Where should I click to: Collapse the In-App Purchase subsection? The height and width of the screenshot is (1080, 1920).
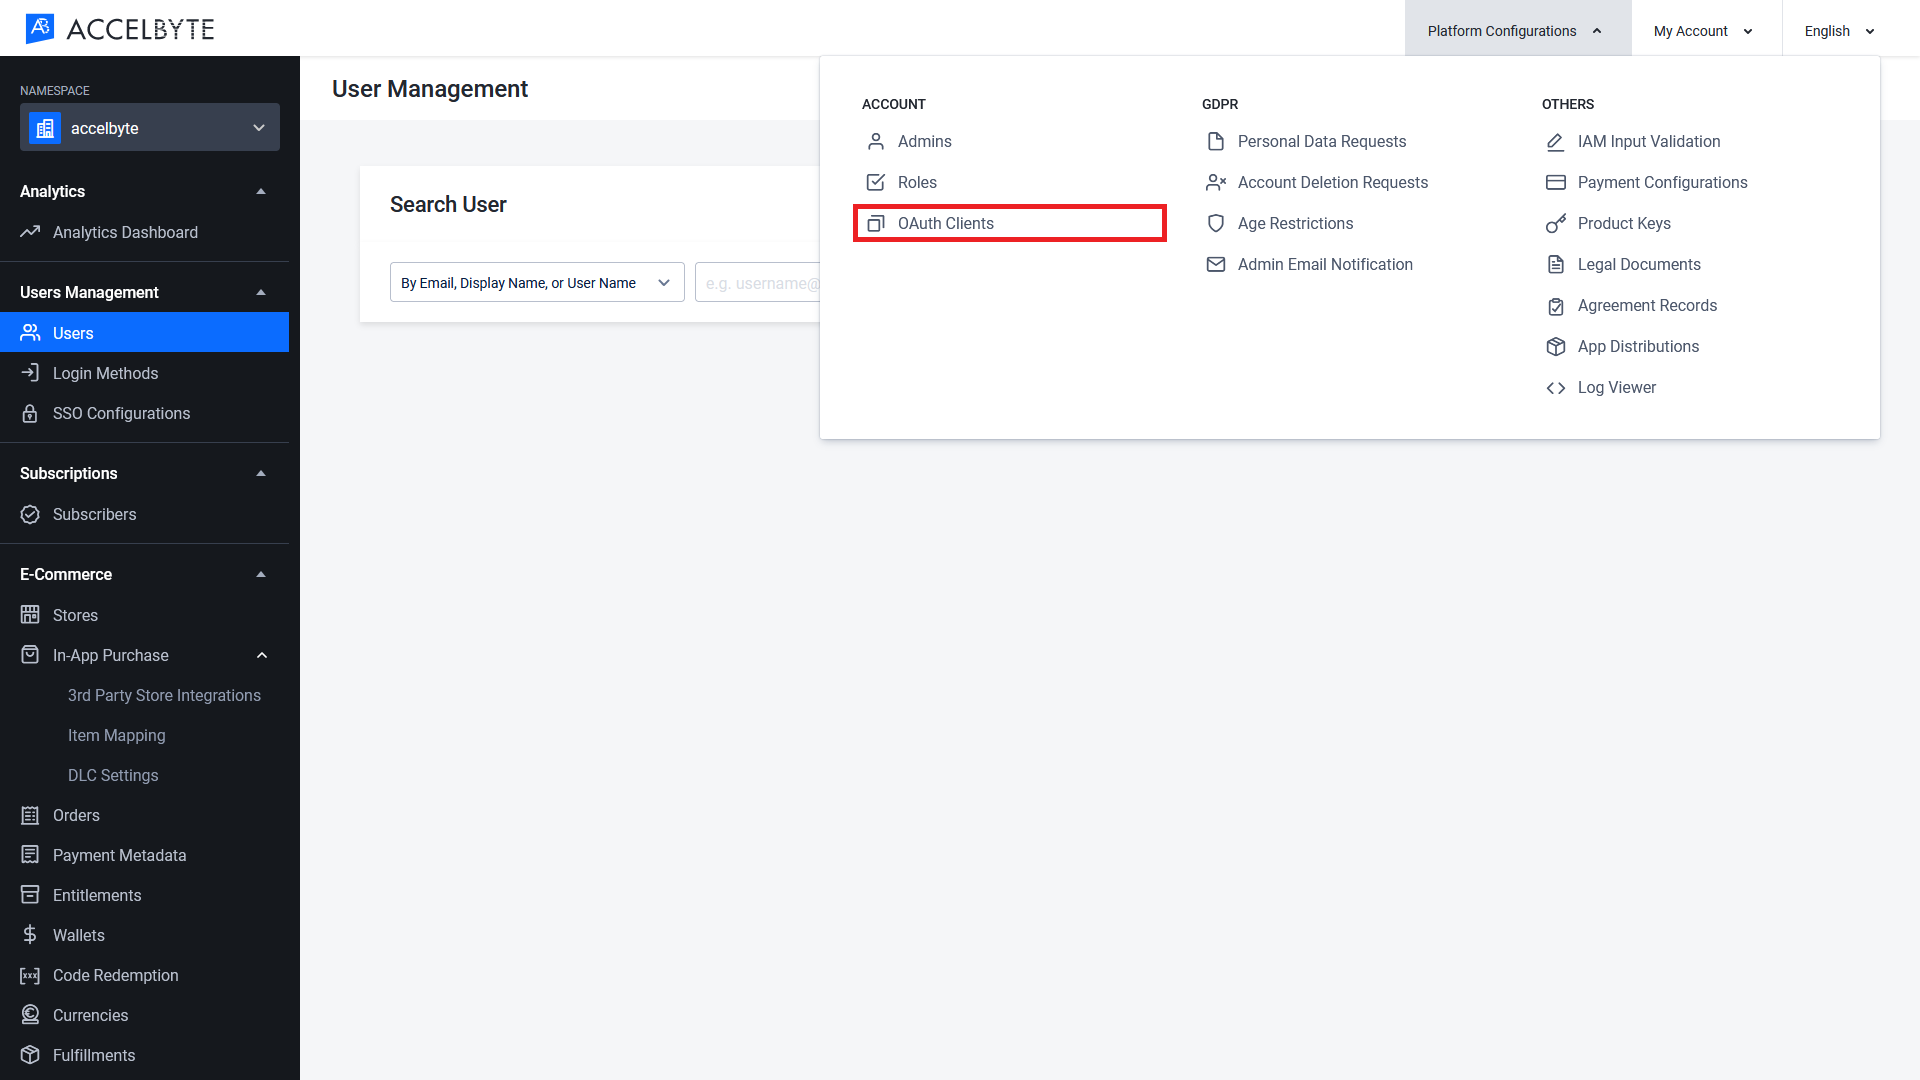click(261, 655)
